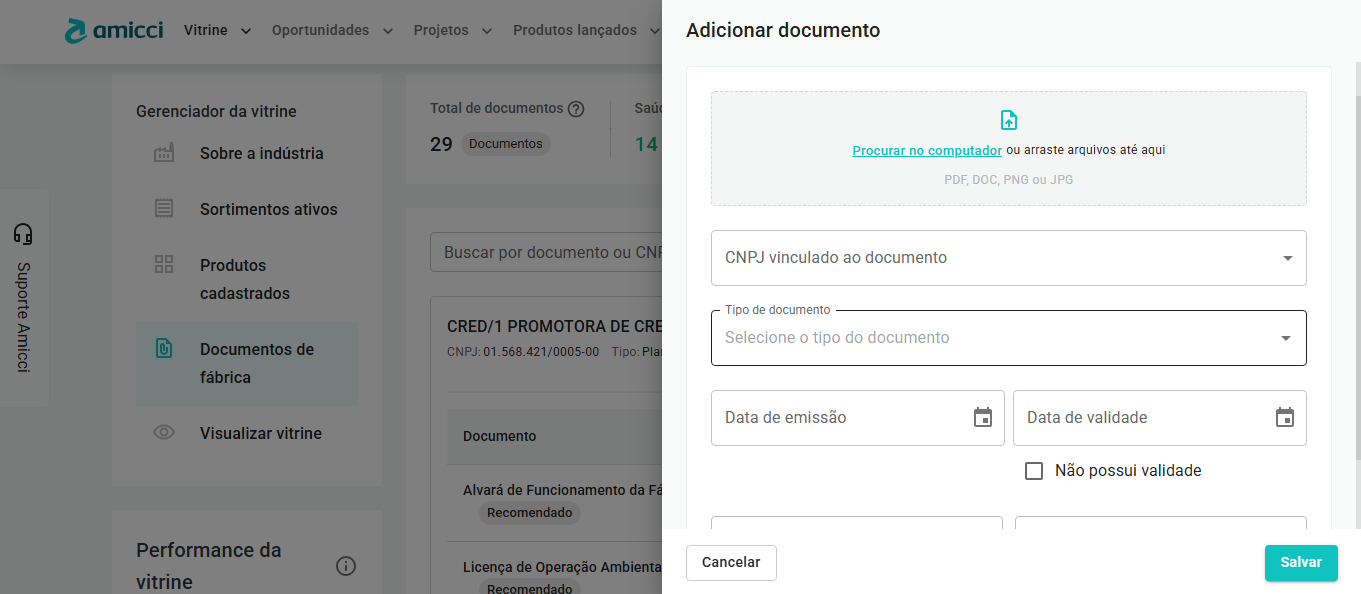This screenshot has width=1361, height=594.
Task: Open the Data de emissão calendar picker
Action: pyautogui.click(x=982, y=418)
